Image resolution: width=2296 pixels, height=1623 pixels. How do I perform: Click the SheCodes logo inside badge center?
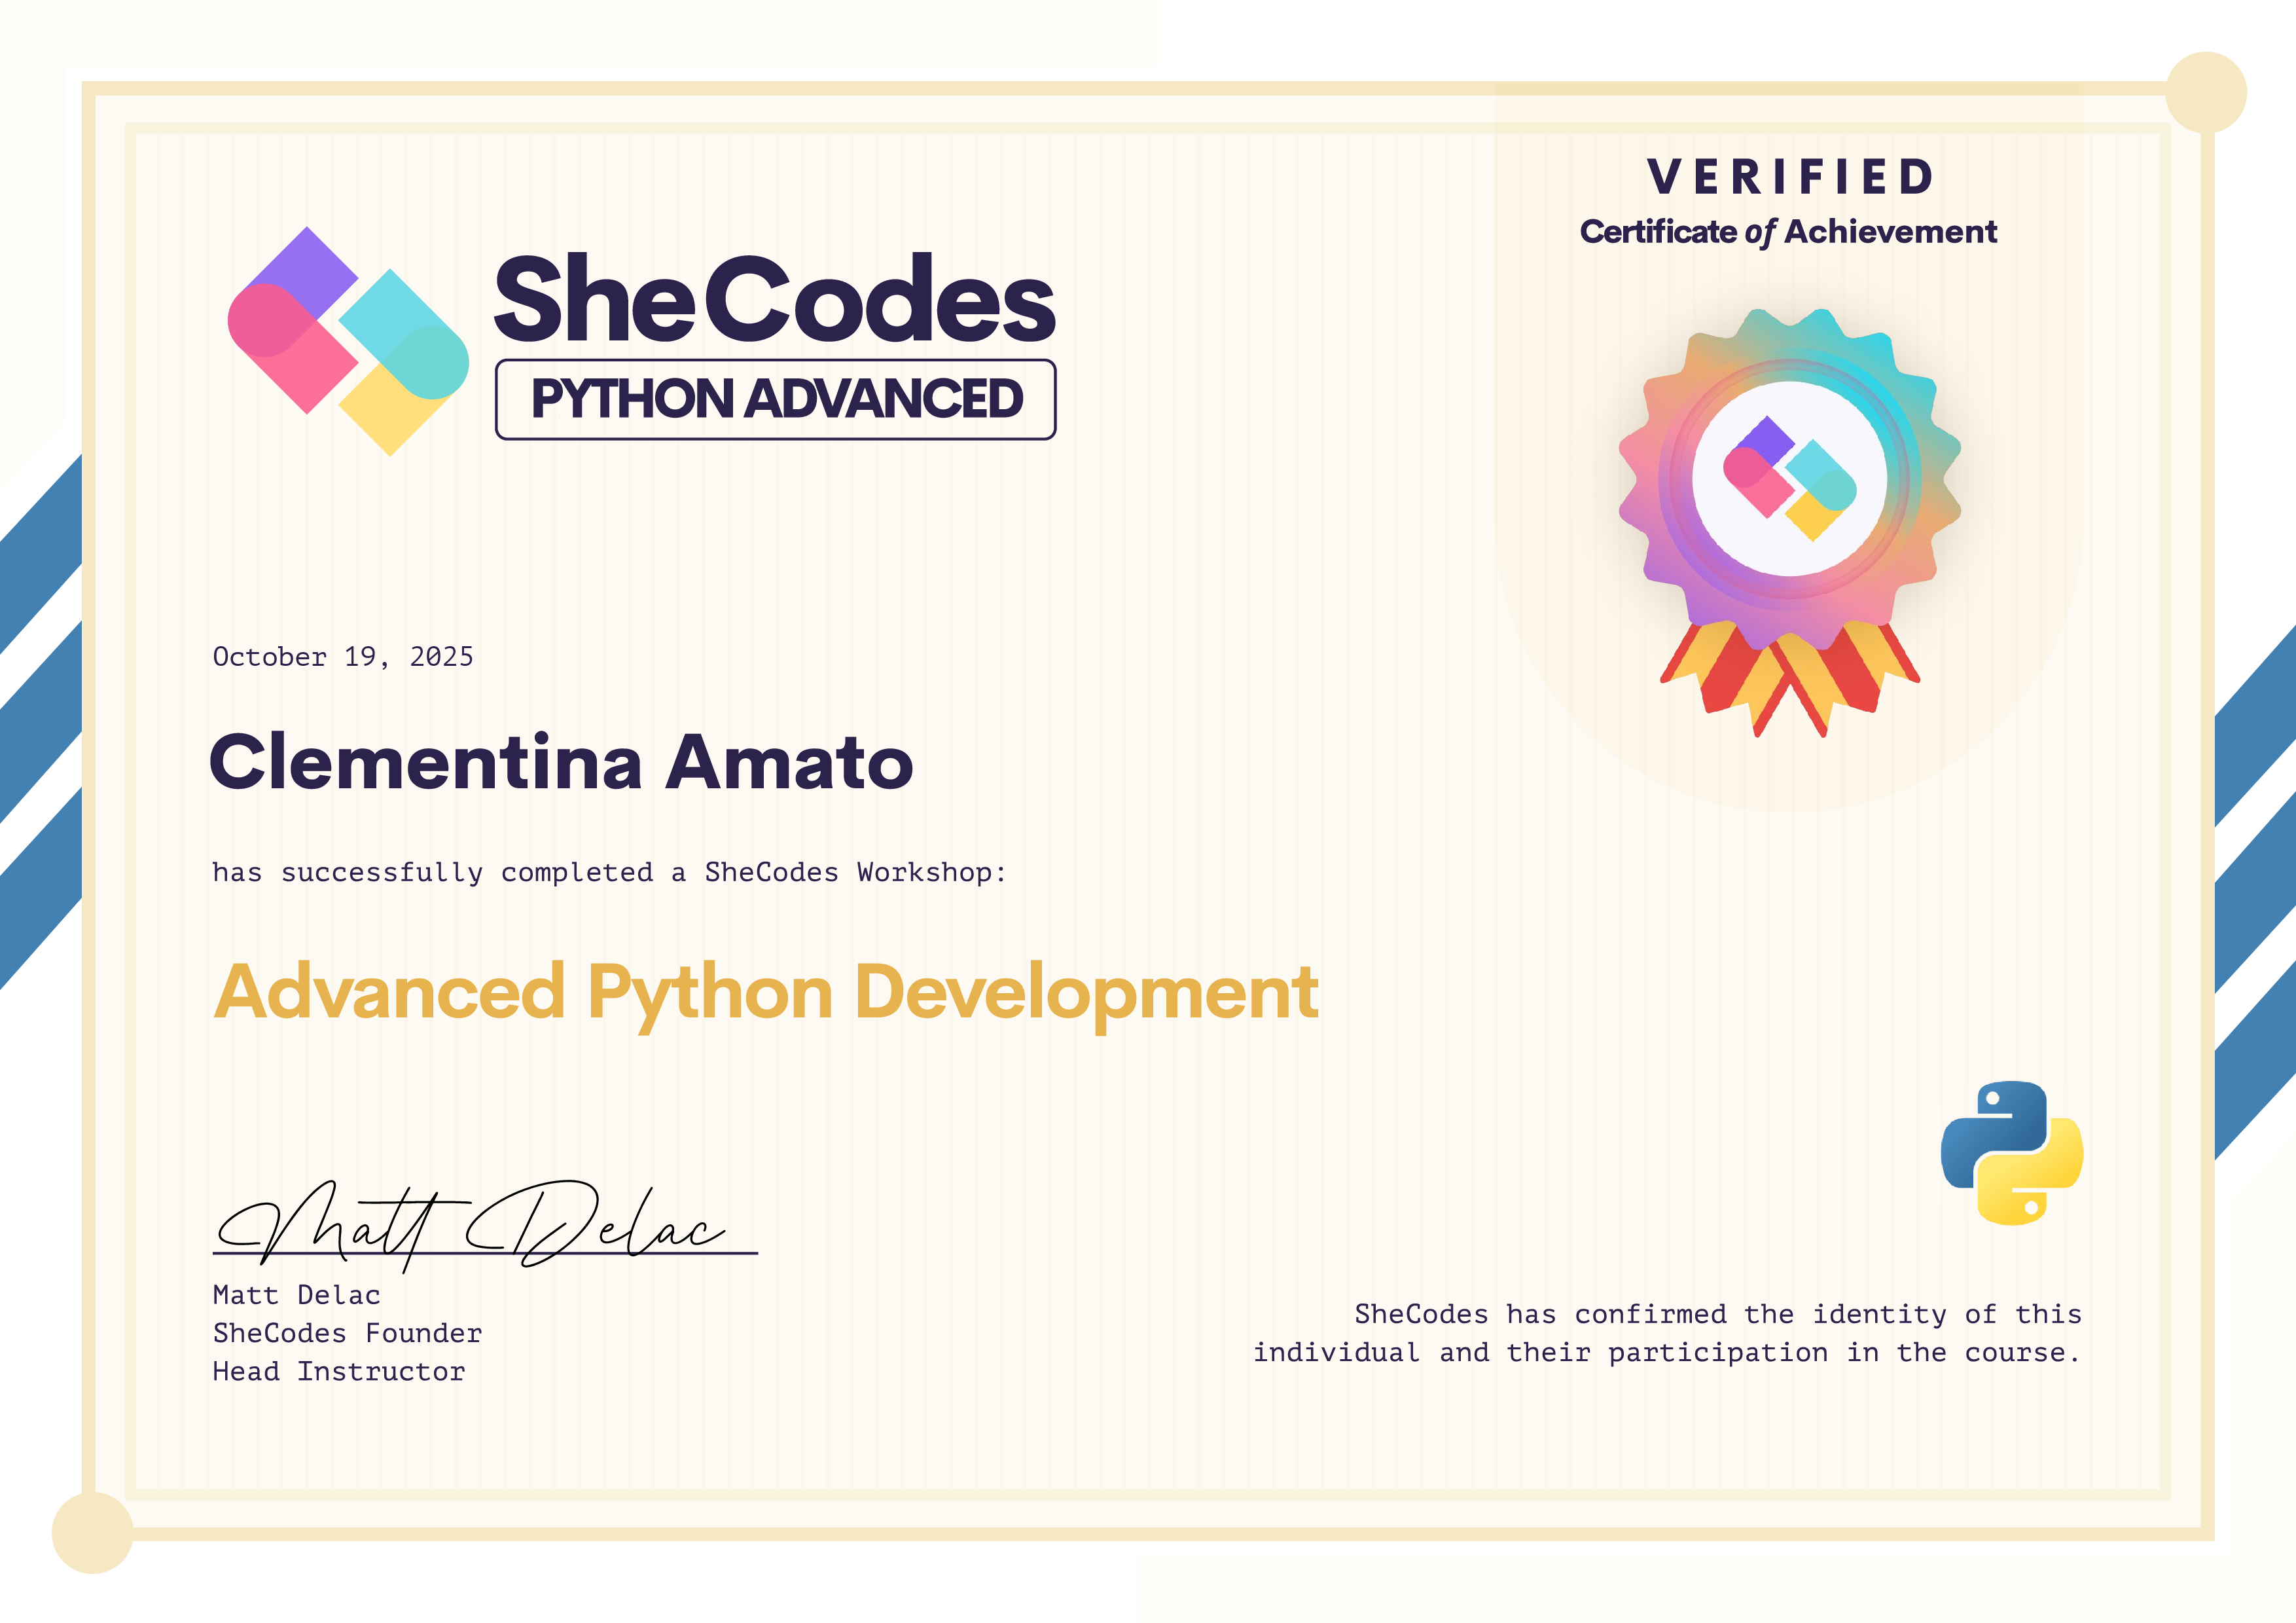[x=1789, y=479]
